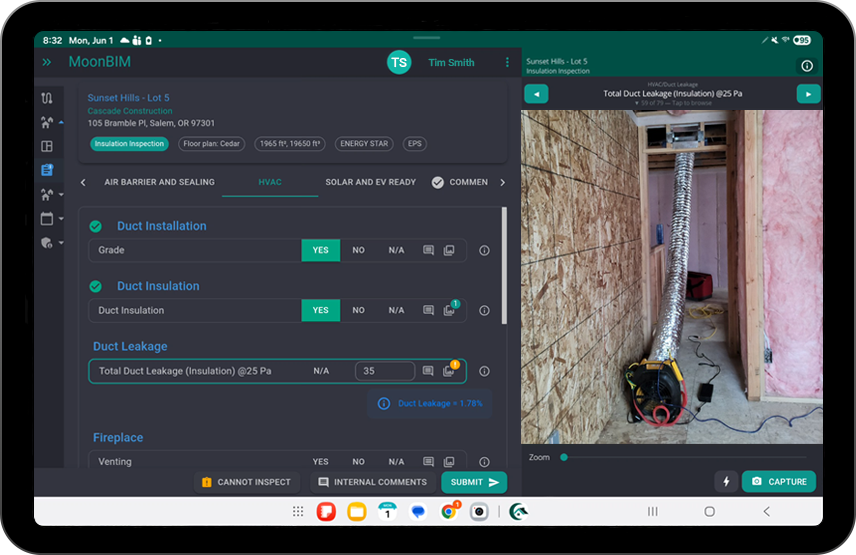The height and width of the screenshot is (555, 856).
Task: Open photos for Grade row
Action: (449, 250)
